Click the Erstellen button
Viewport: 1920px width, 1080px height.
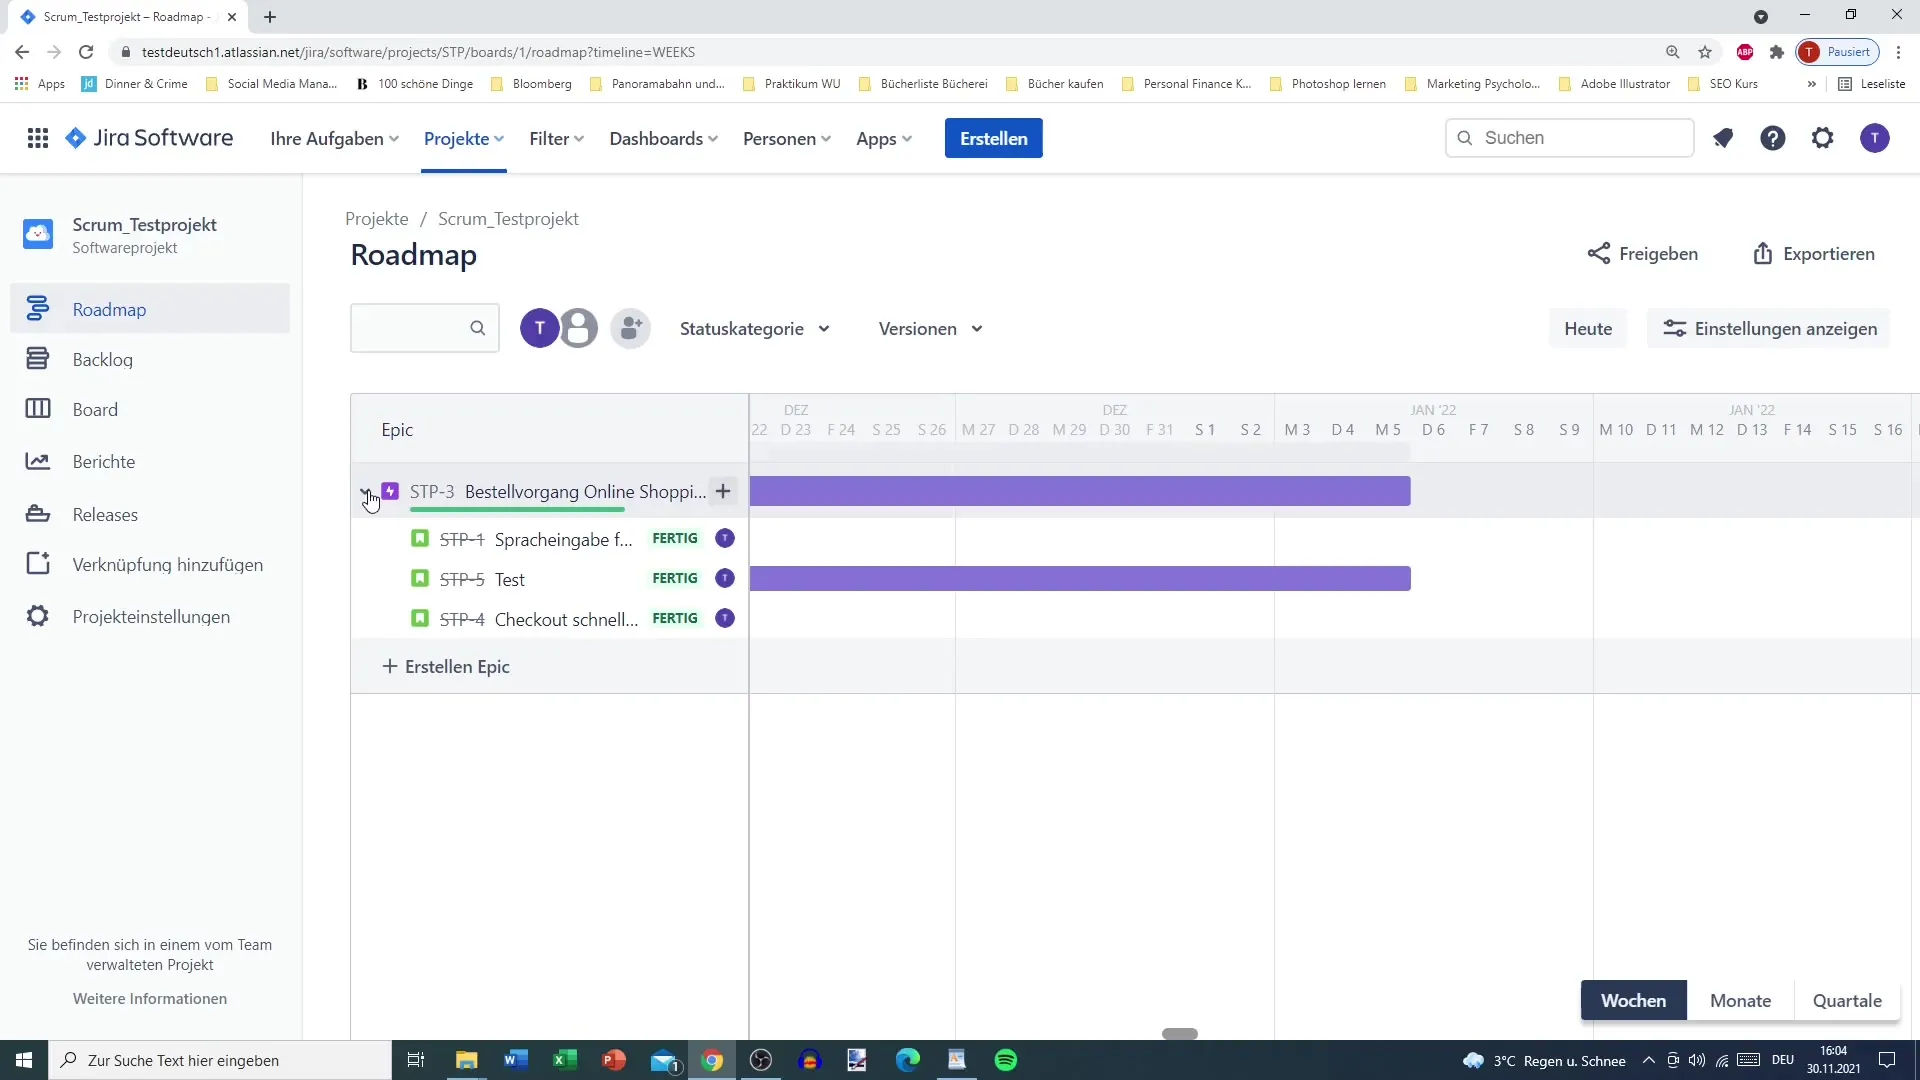[x=993, y=138]
